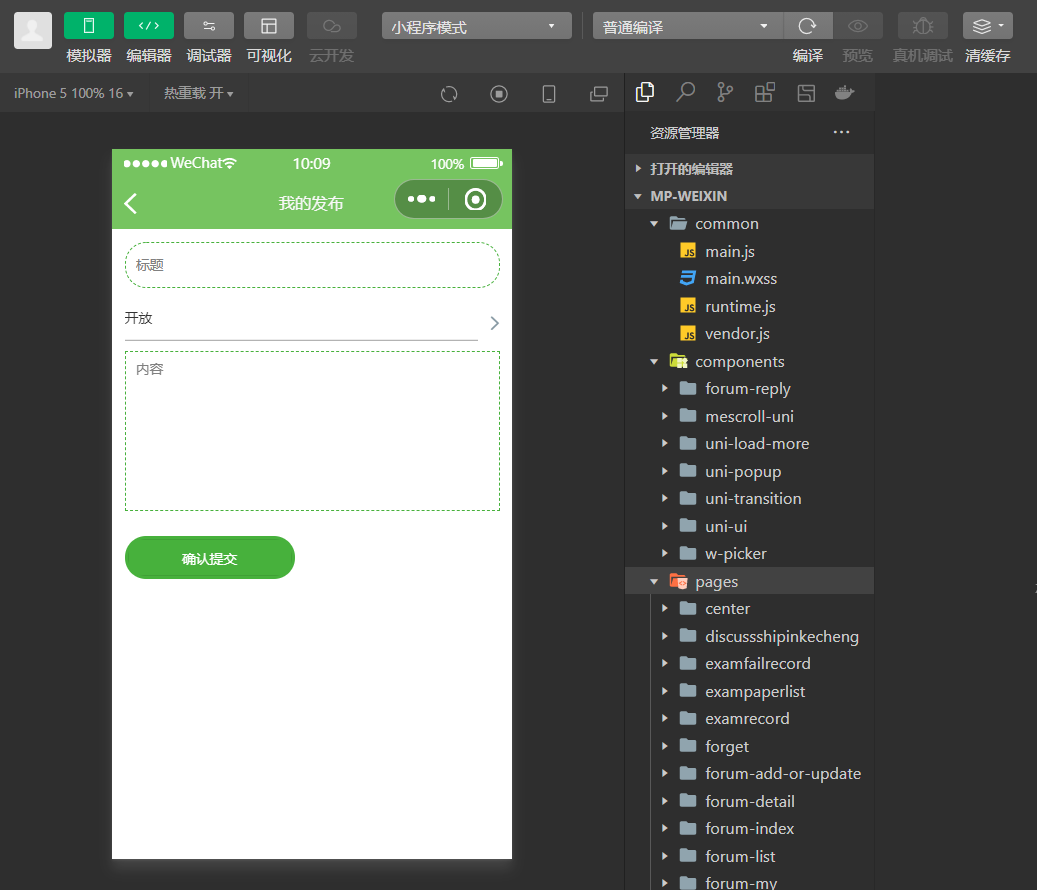Screen dimensions: 1037x890
Task: Click the 内容 content text area
Action: coord(312,431)
